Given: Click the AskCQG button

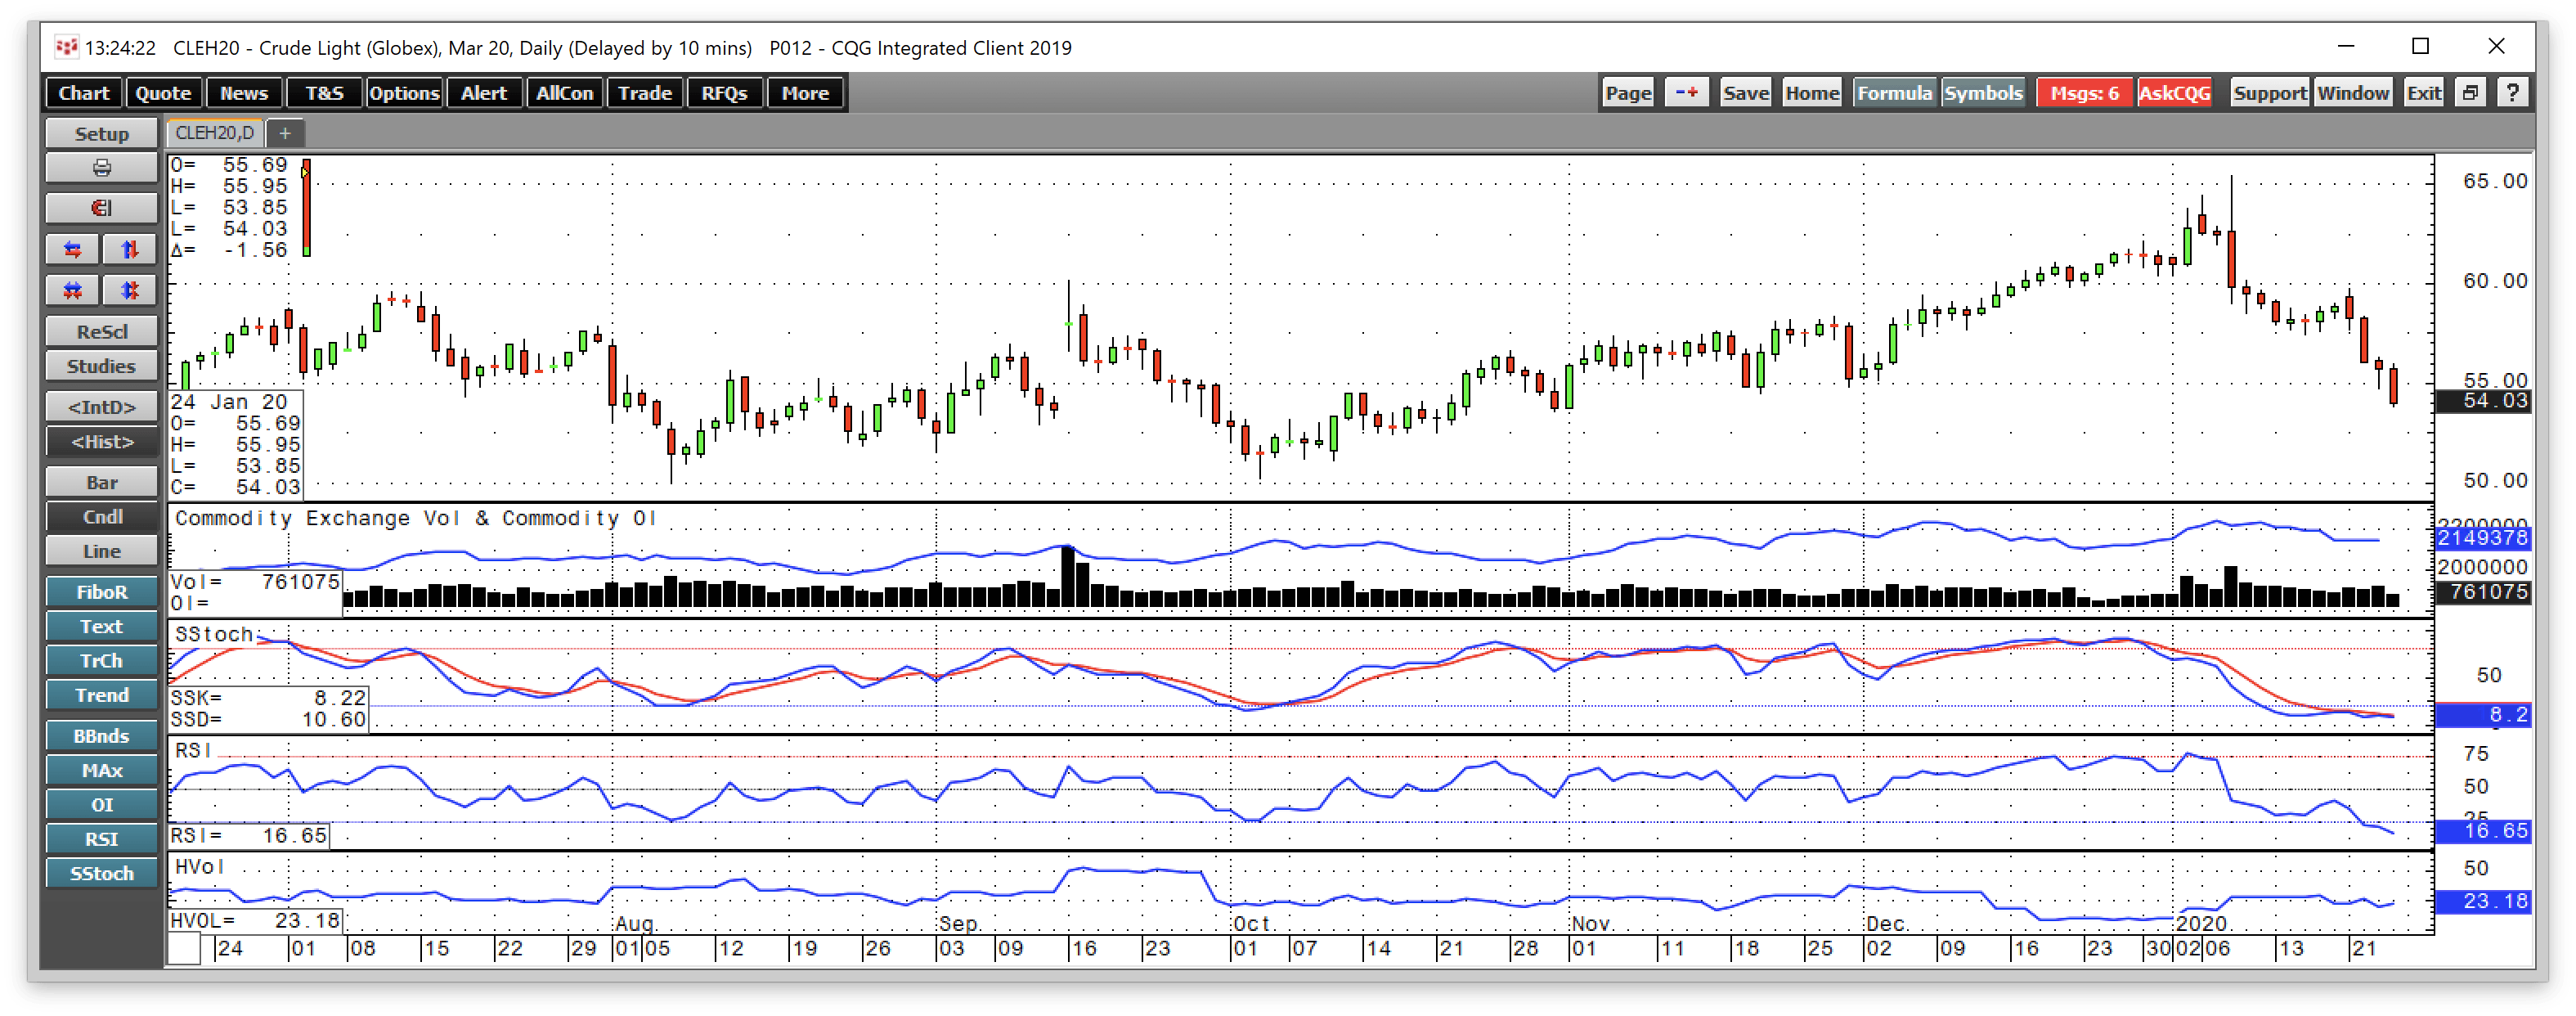Looking at the screenshot, I should [x=2175, y=93].
